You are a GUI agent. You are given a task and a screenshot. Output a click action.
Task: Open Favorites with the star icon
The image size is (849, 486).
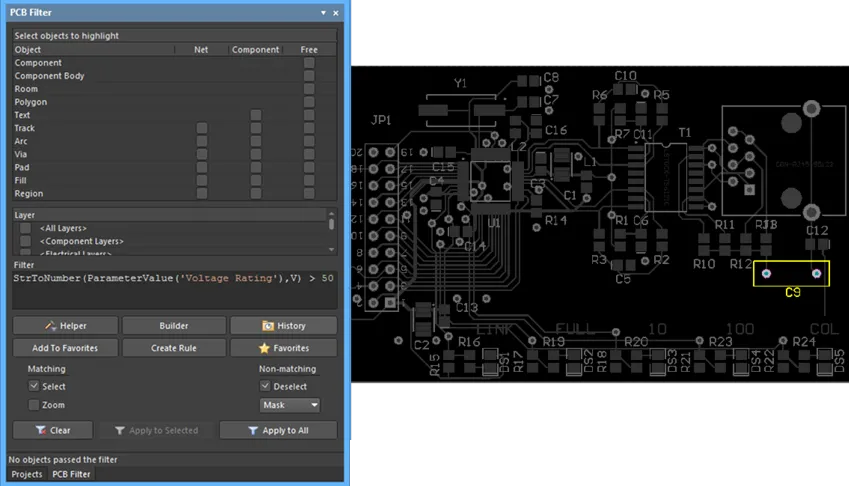tap(283, 348)
